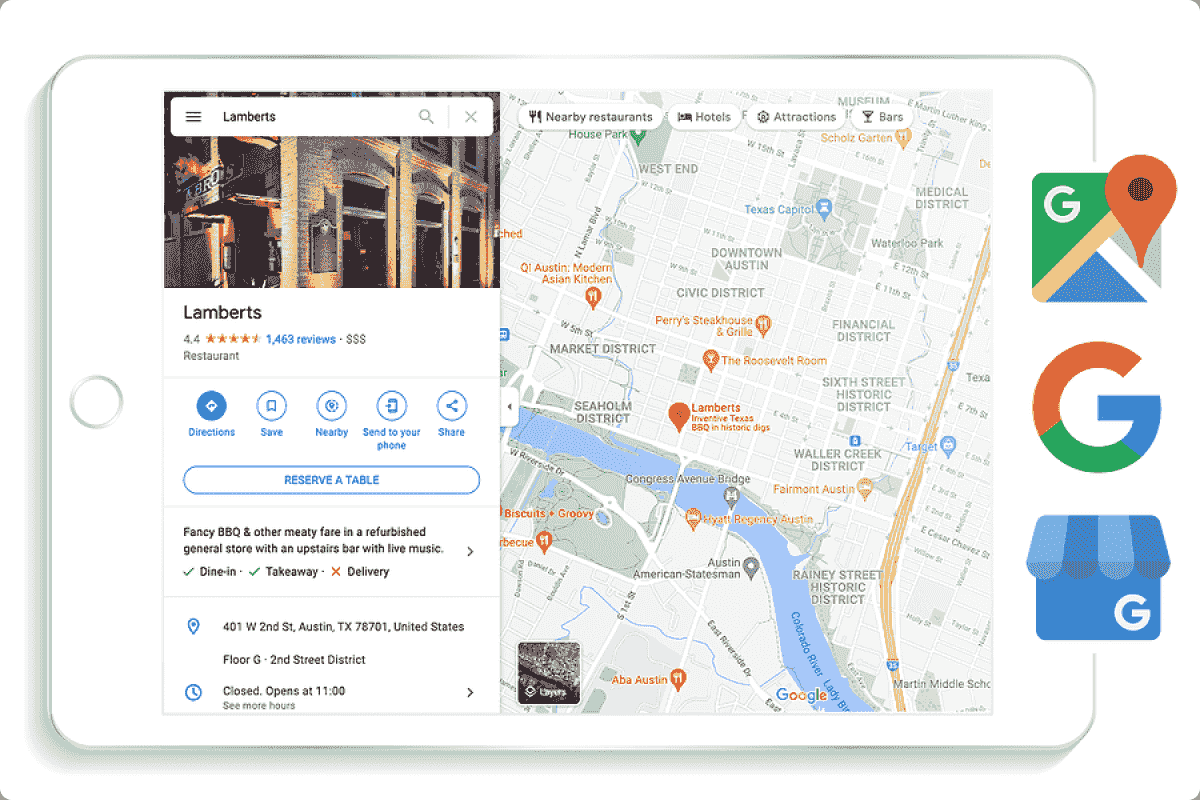Open the Layers map thumbnail

point(548,673)
